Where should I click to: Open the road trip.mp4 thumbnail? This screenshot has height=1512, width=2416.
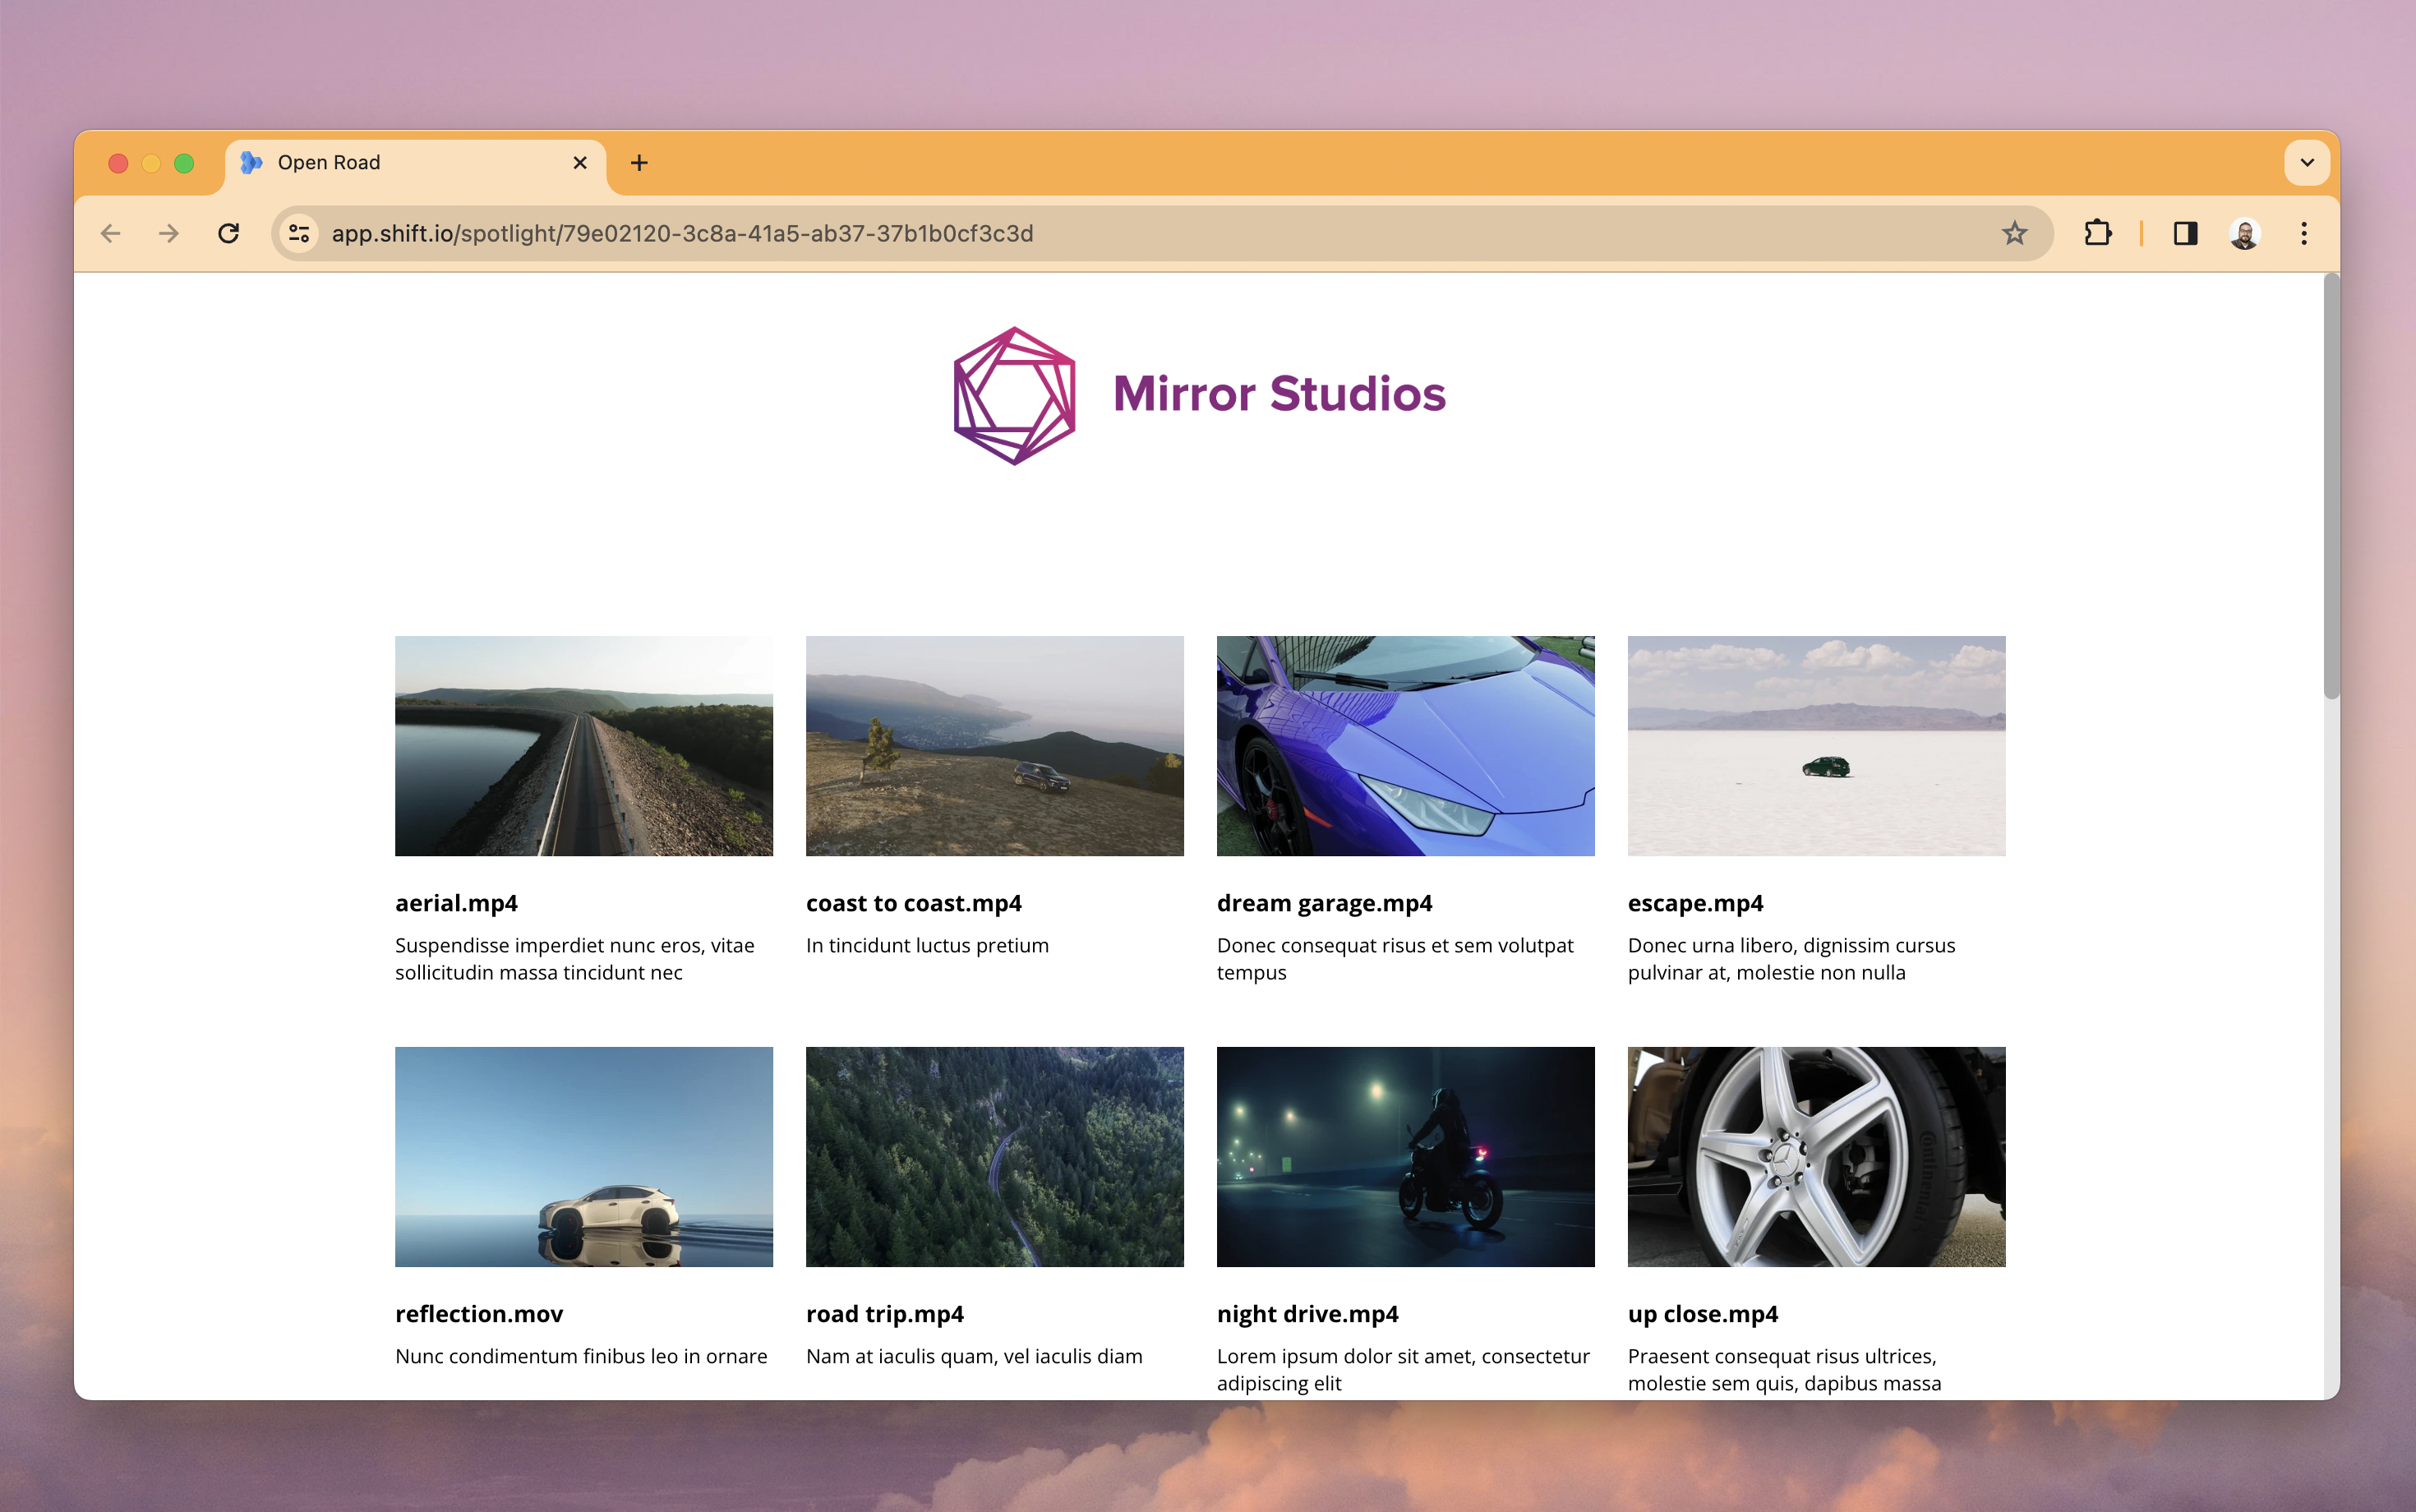click(x=995, y=1157)
